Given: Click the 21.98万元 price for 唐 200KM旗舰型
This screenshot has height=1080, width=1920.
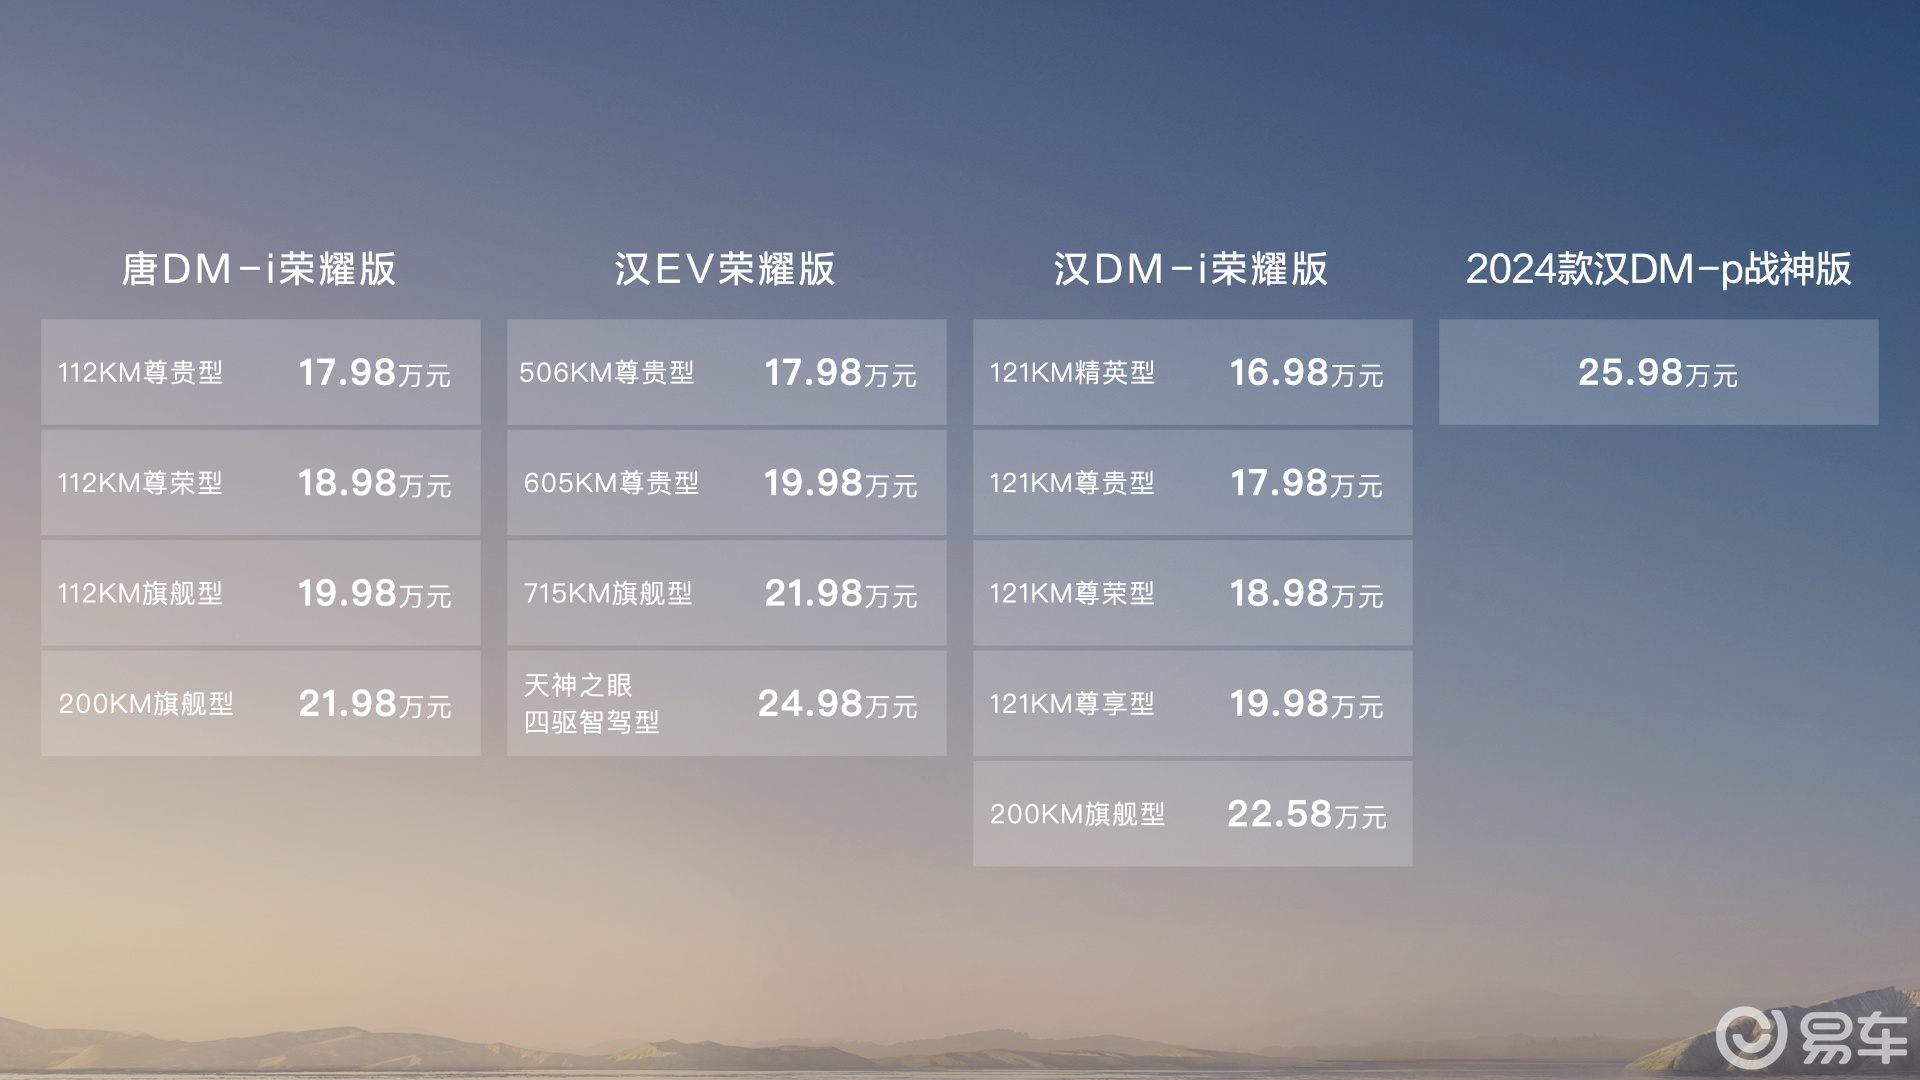Looking at the screenshot, I should click(x=375, y=703).
